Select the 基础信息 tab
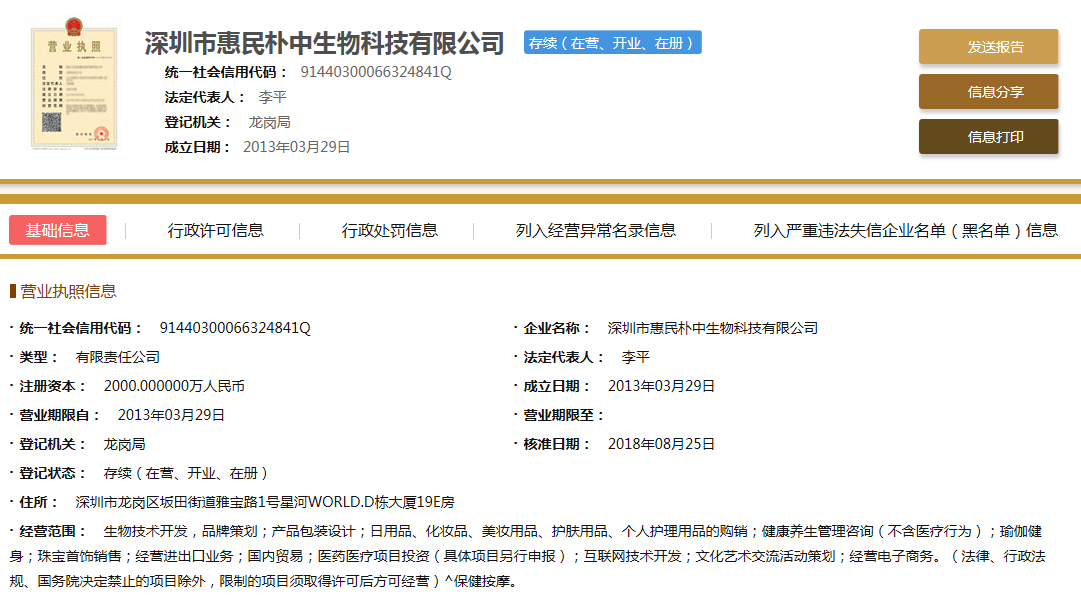This screenshot has height=598, width=1081. 57,230
